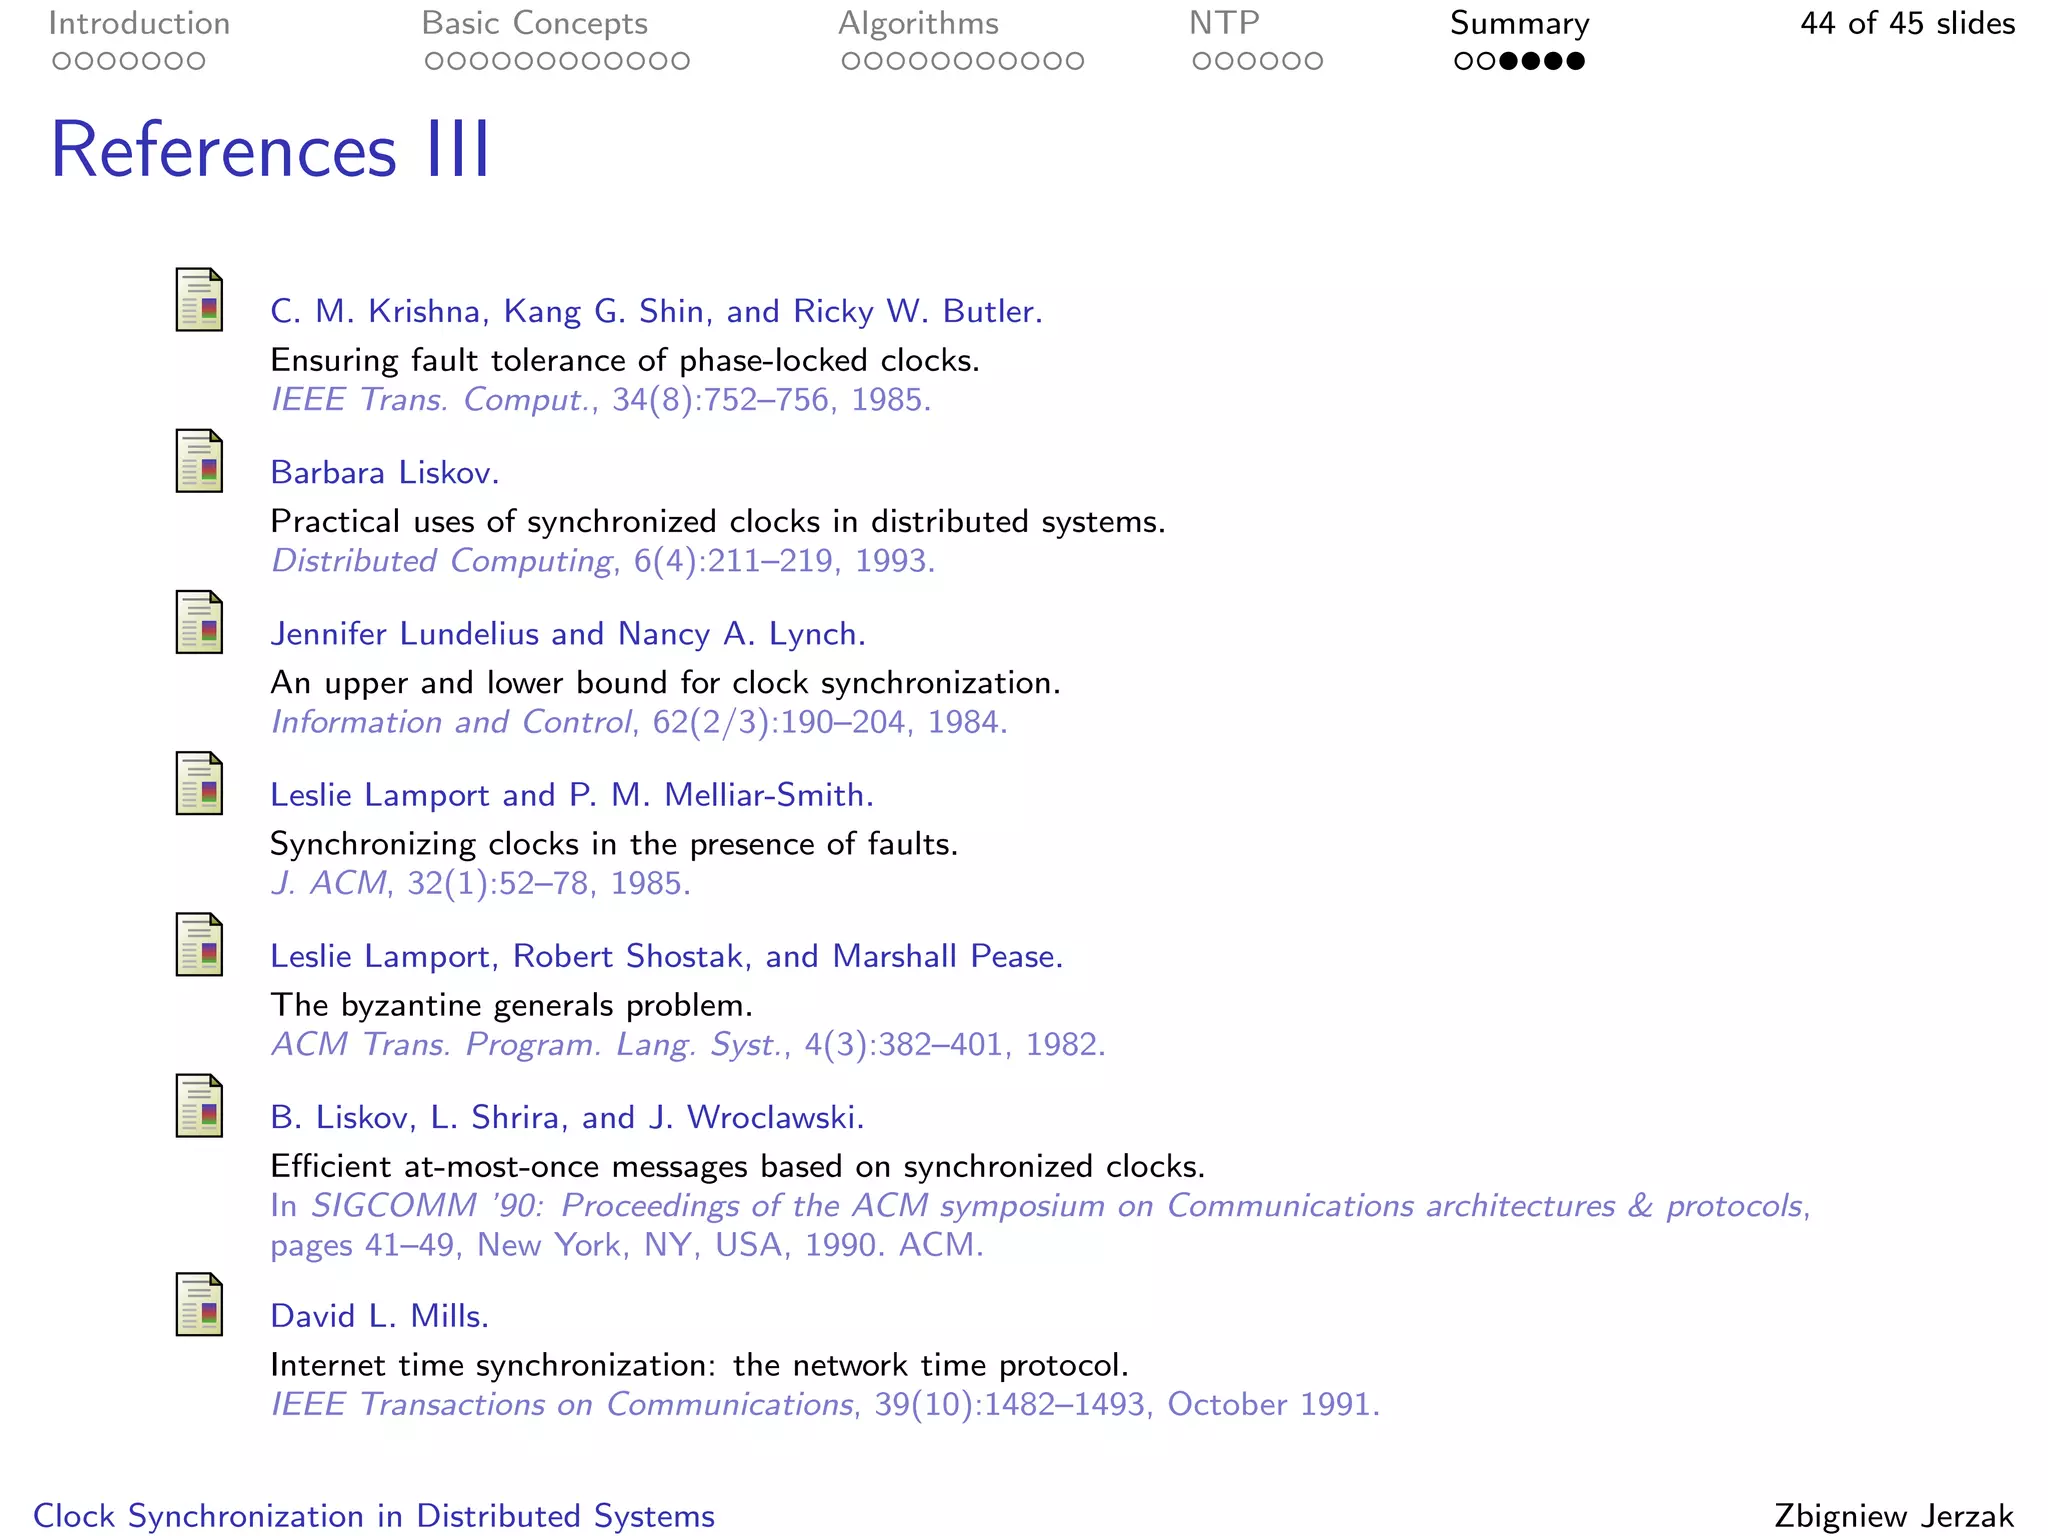Navigate to the NTP section

(x=1223, y=23)
